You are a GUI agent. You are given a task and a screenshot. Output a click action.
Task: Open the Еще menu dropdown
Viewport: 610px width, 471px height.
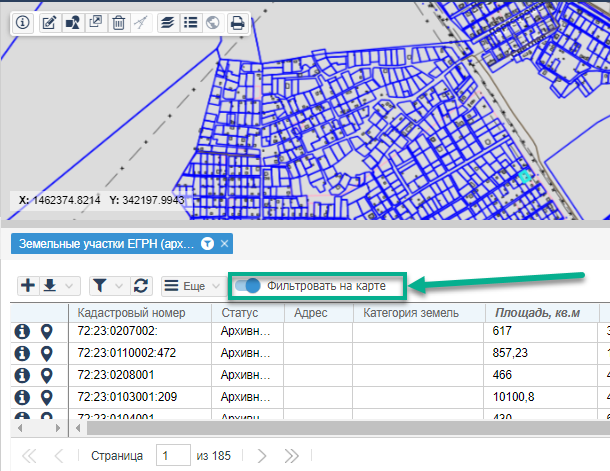[x=192, y=286]
